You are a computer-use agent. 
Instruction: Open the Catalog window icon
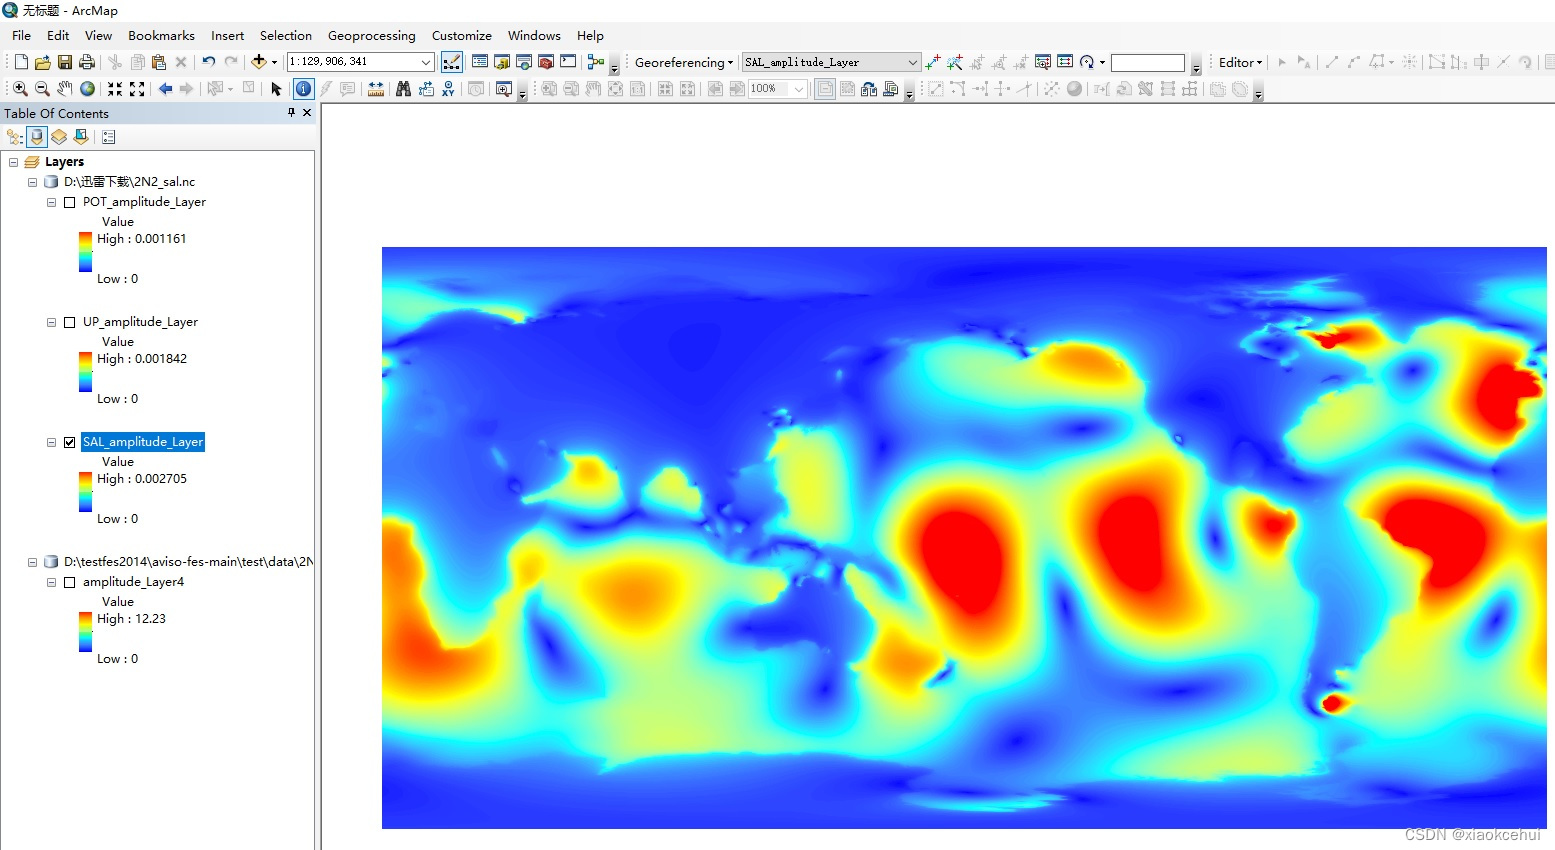click(x=502, y=62)
